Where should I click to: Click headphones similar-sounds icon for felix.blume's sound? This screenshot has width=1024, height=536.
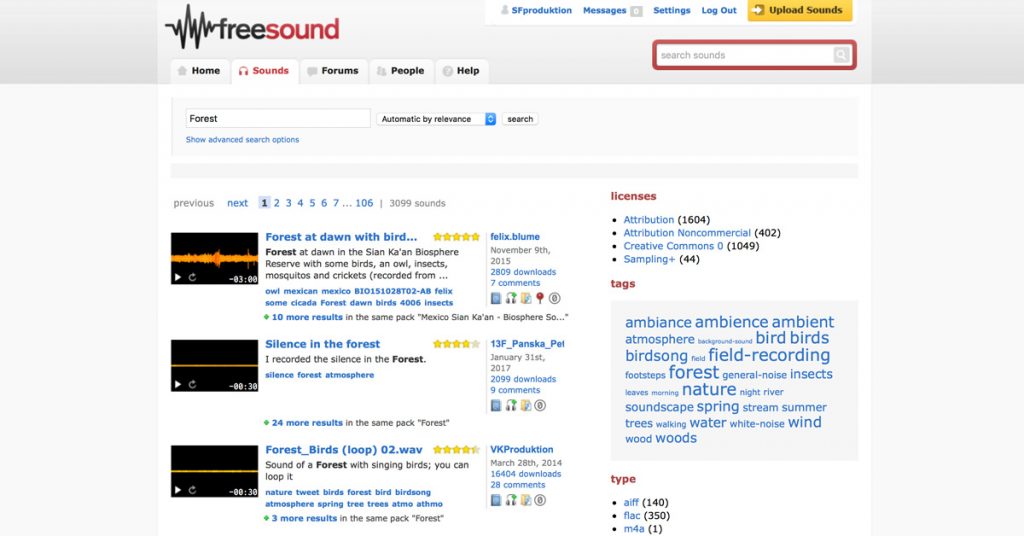coord(511,298)
